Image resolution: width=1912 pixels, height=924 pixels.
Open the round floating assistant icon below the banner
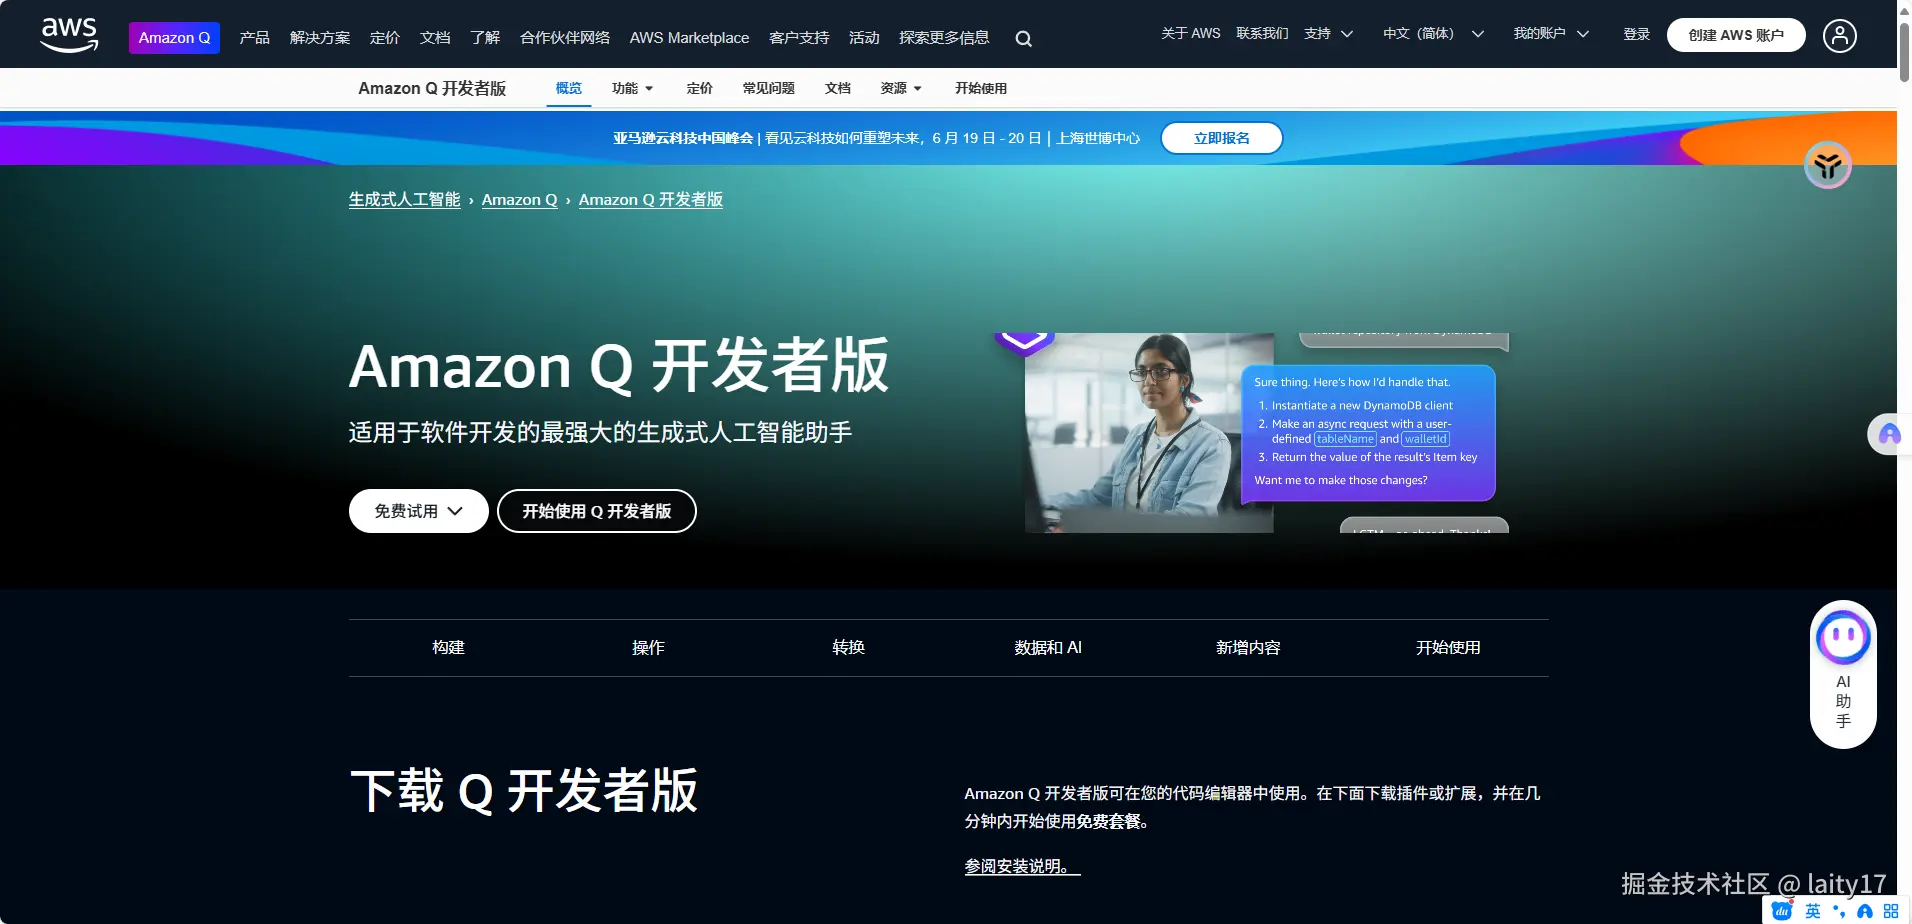click(x=1827, y=165)
